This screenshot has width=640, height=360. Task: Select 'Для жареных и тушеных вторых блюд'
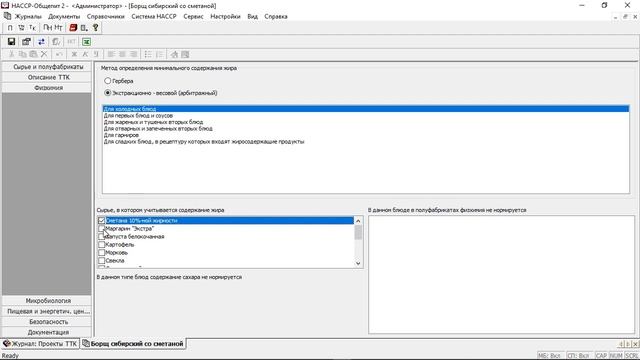[x=366, y=122]
